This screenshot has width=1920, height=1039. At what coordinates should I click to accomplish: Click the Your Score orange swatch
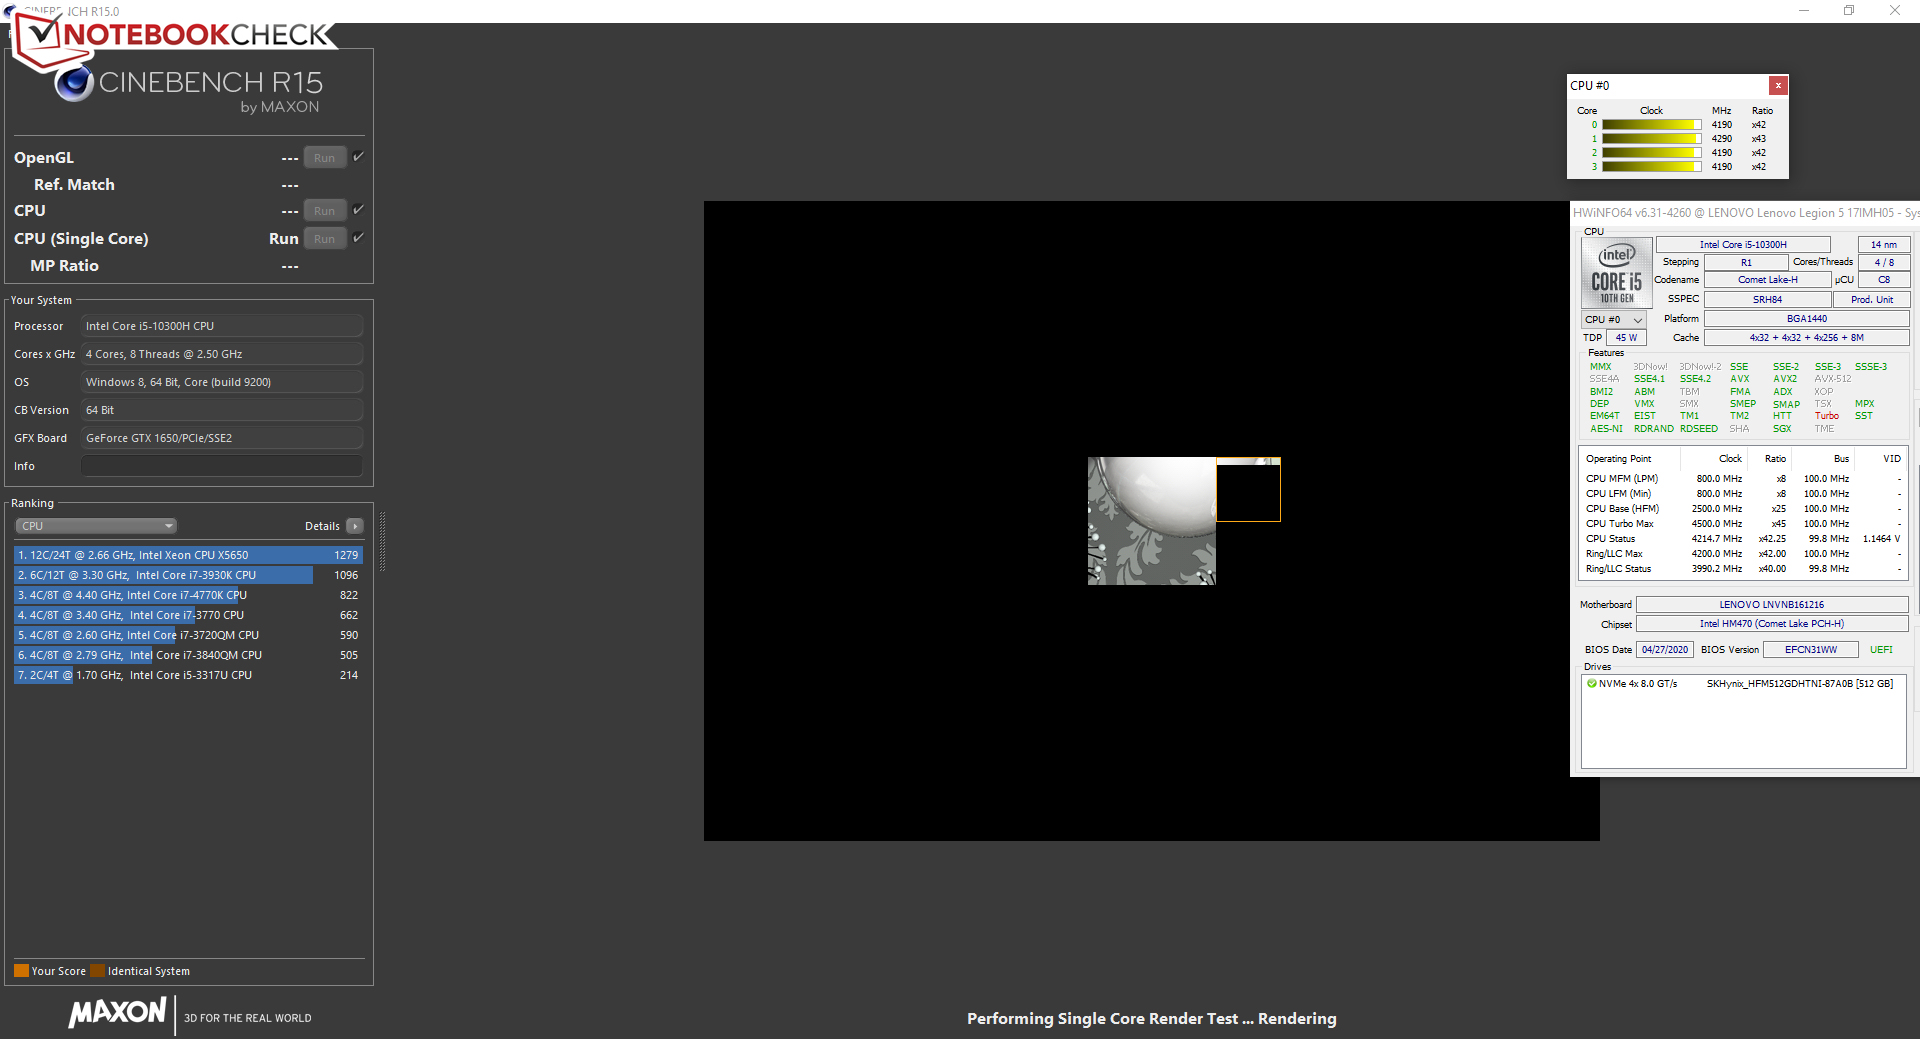point(21,971)
